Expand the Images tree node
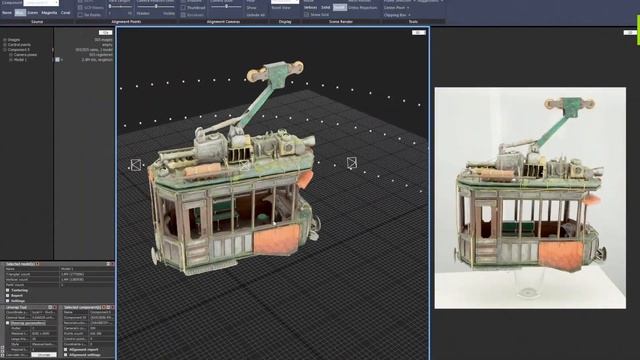Image resolution: width=640 pixels, height=360 pixels. click(x=5, y=40)
